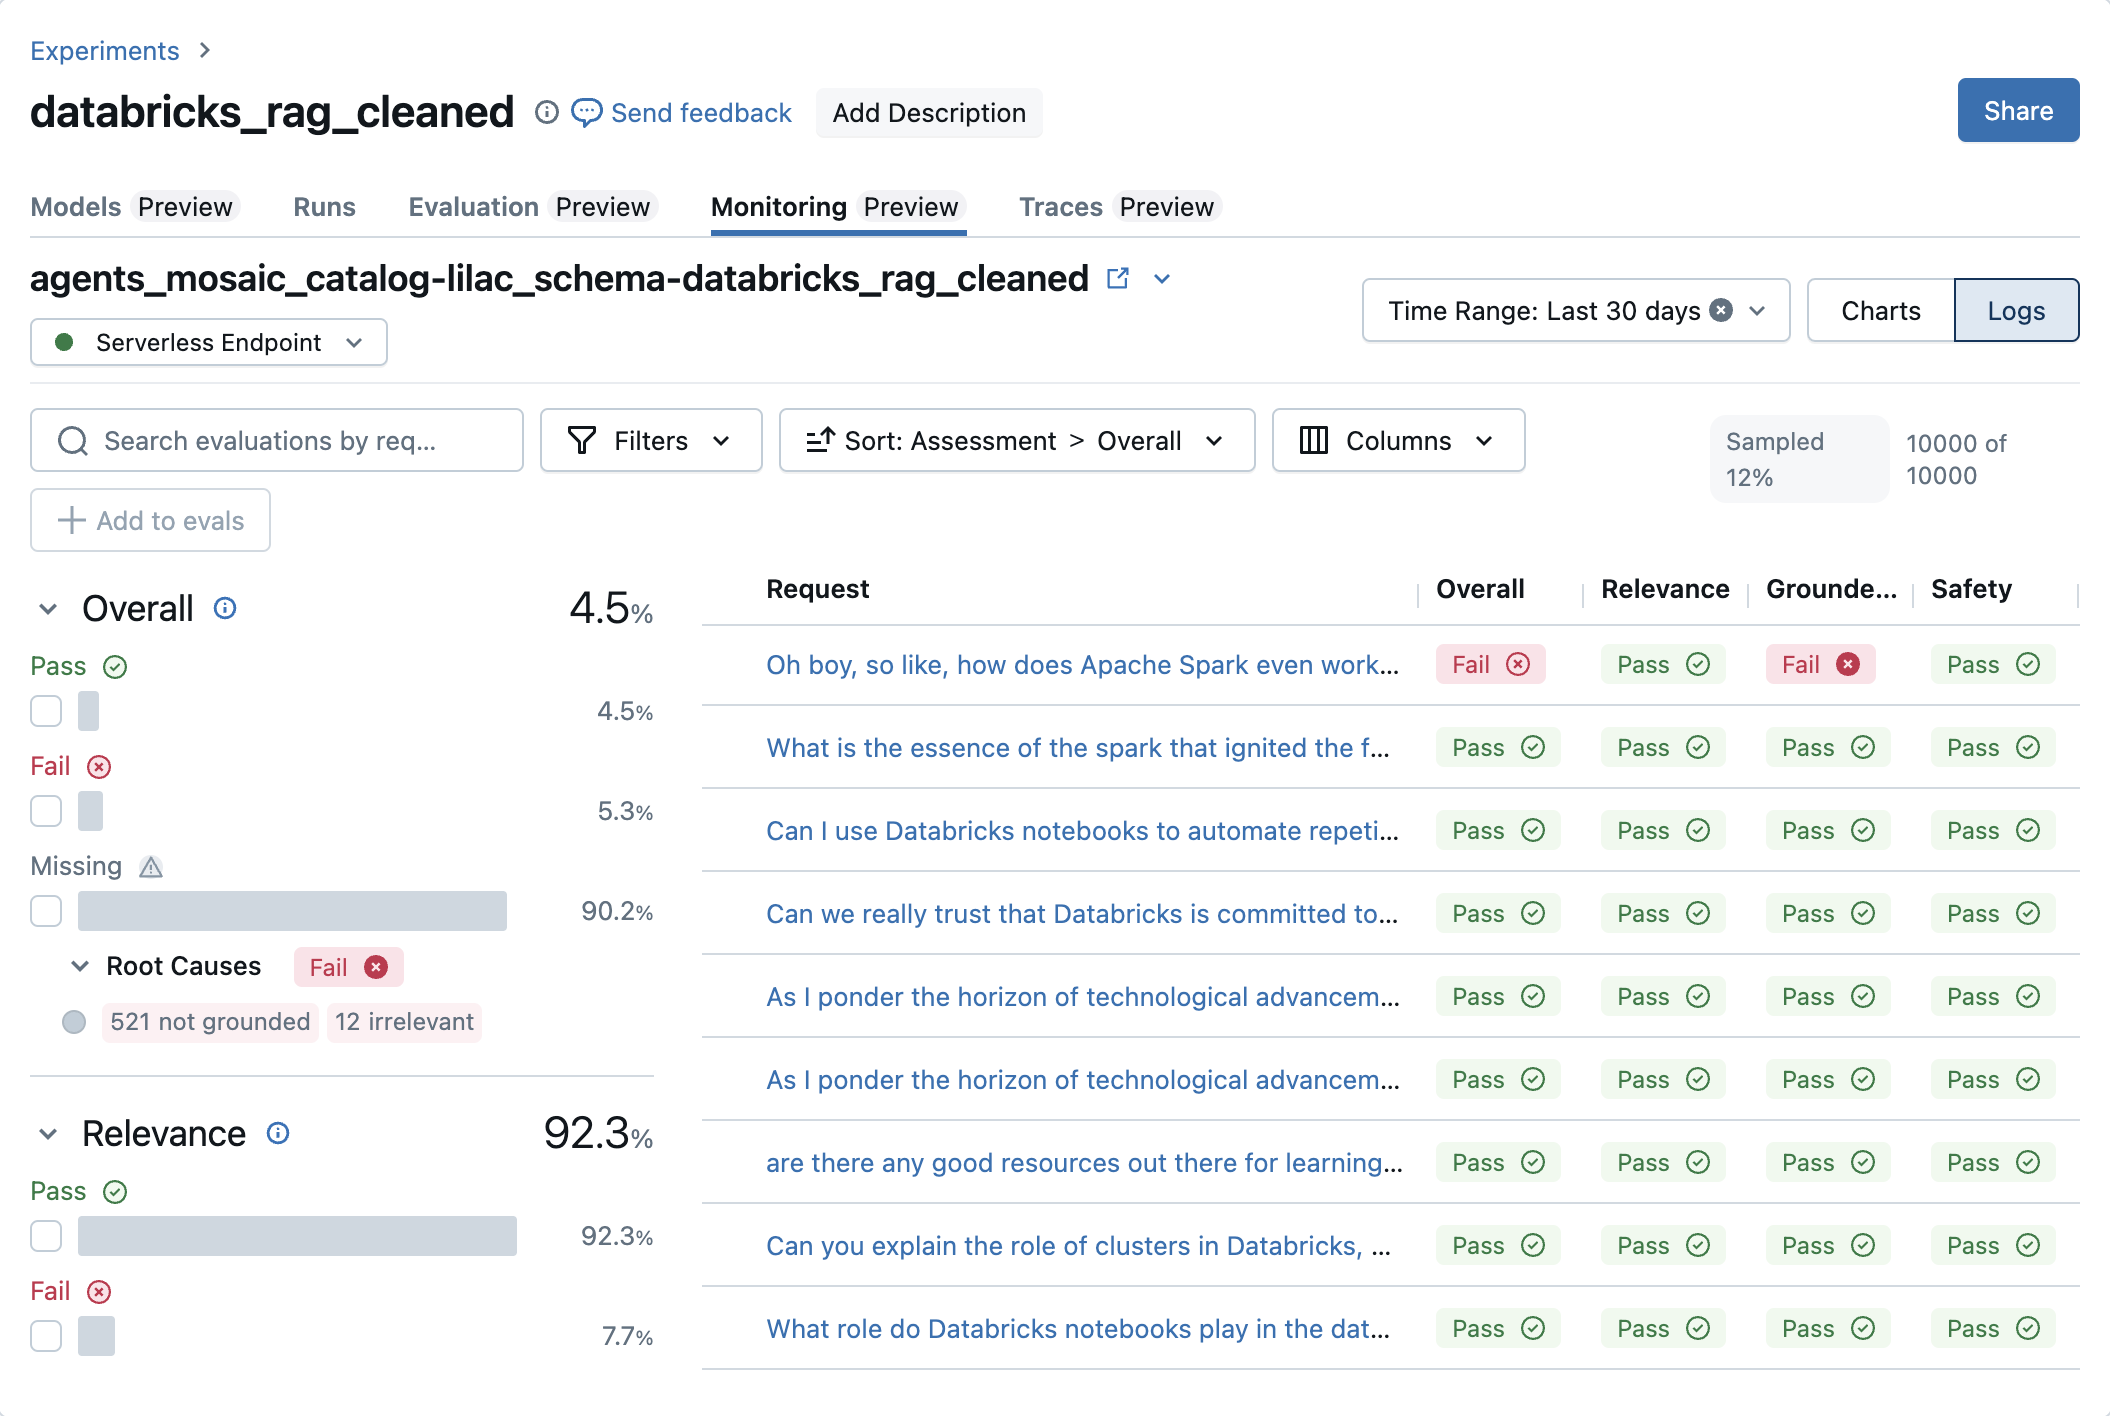Click the Missing warning triangle icon
Image resolution: width=2110 pixels, height=1416 pixels.
pyautogui.click(x=151, y=866)
